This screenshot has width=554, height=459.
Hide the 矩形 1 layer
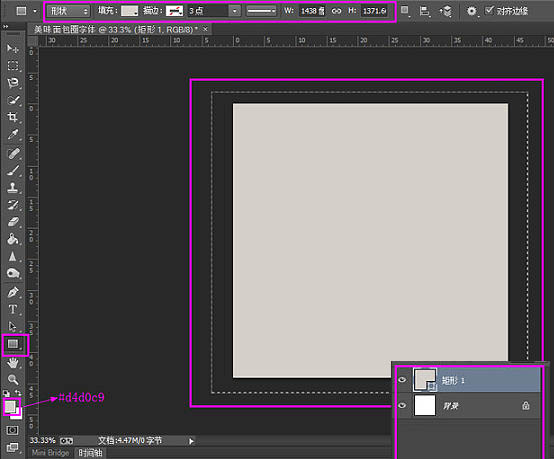pyautogui.click(x=402, y=380)
